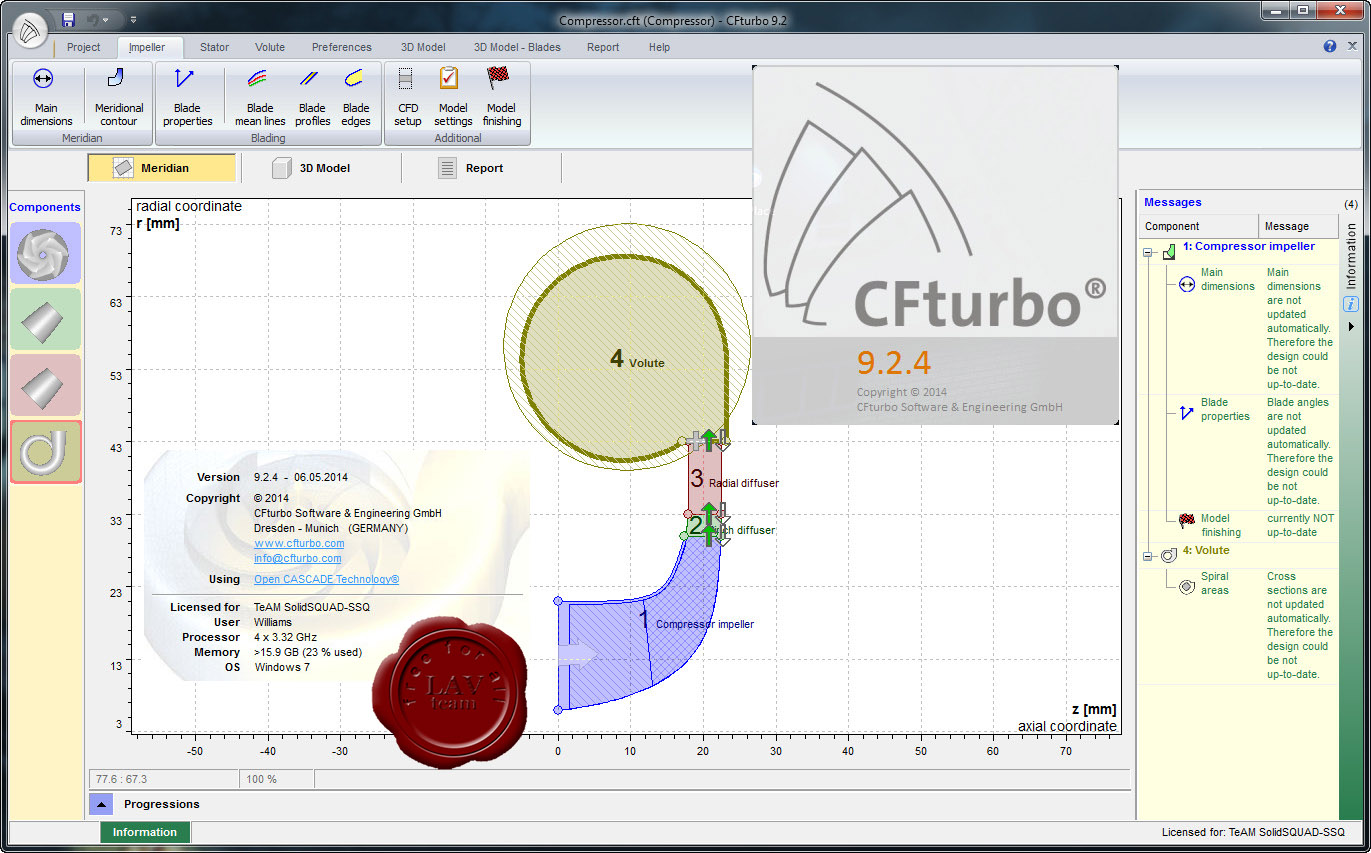Open Model settings clipboard tool
Screen dimensions: 1371x853
(x=453, y=97)
